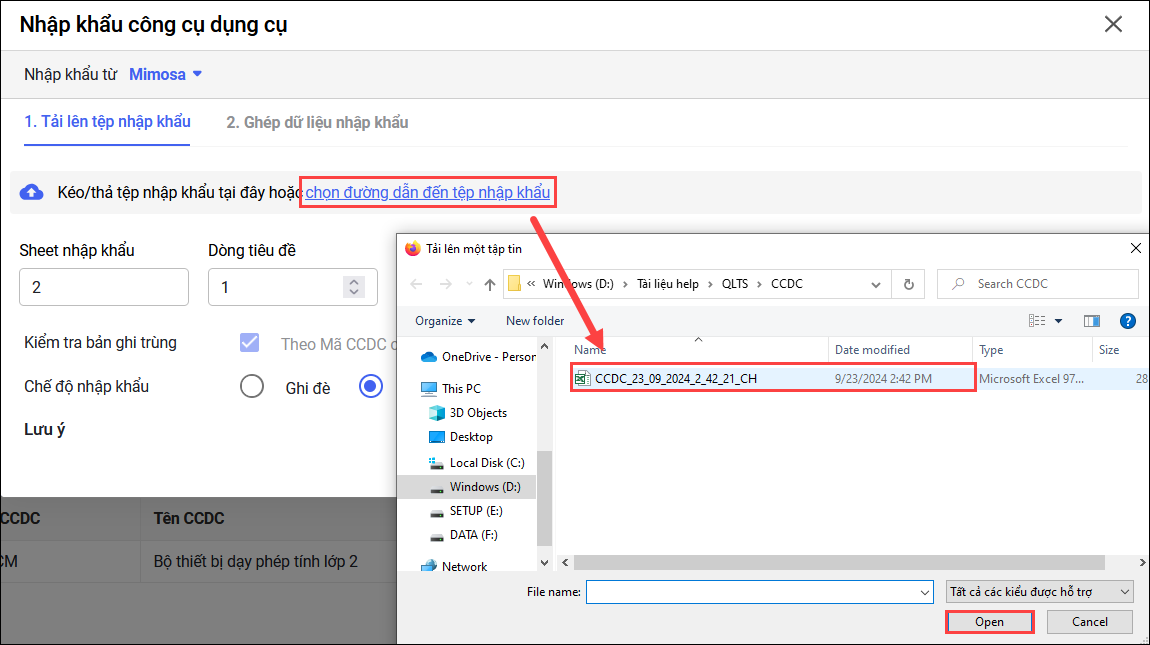1150x645 pixels.
Task: Toggle the Theo Mã CCDC checkbox
Action: point(249,343)
